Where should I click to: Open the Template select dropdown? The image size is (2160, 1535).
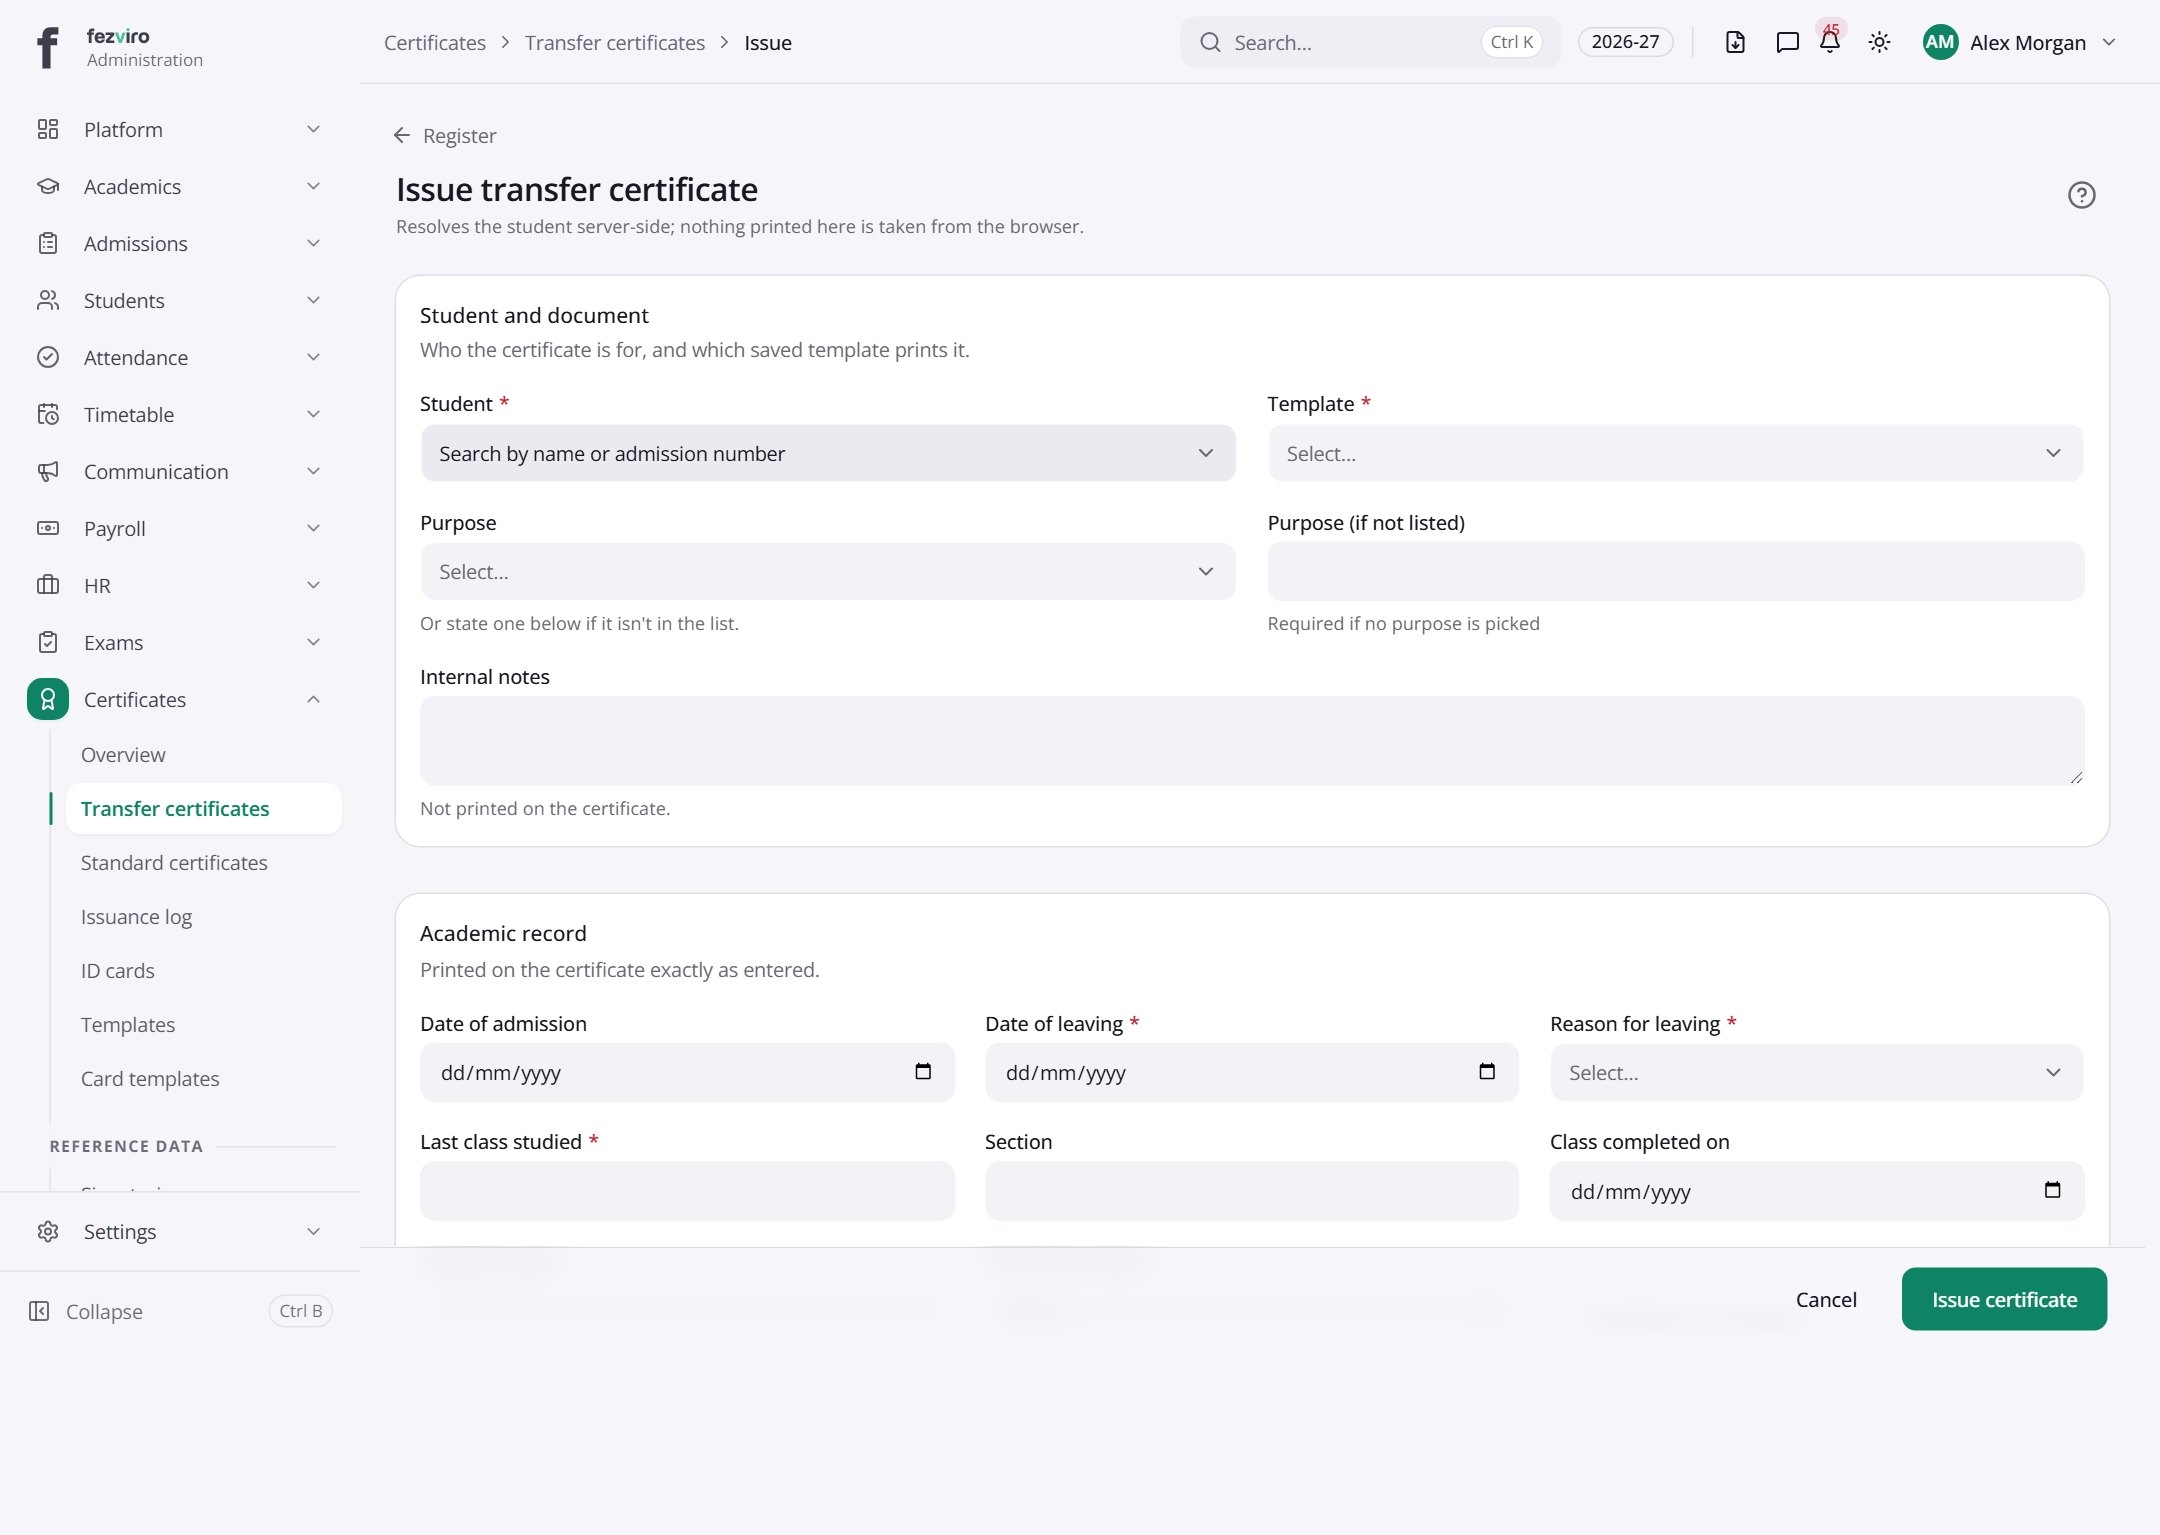pos(1675,453)
